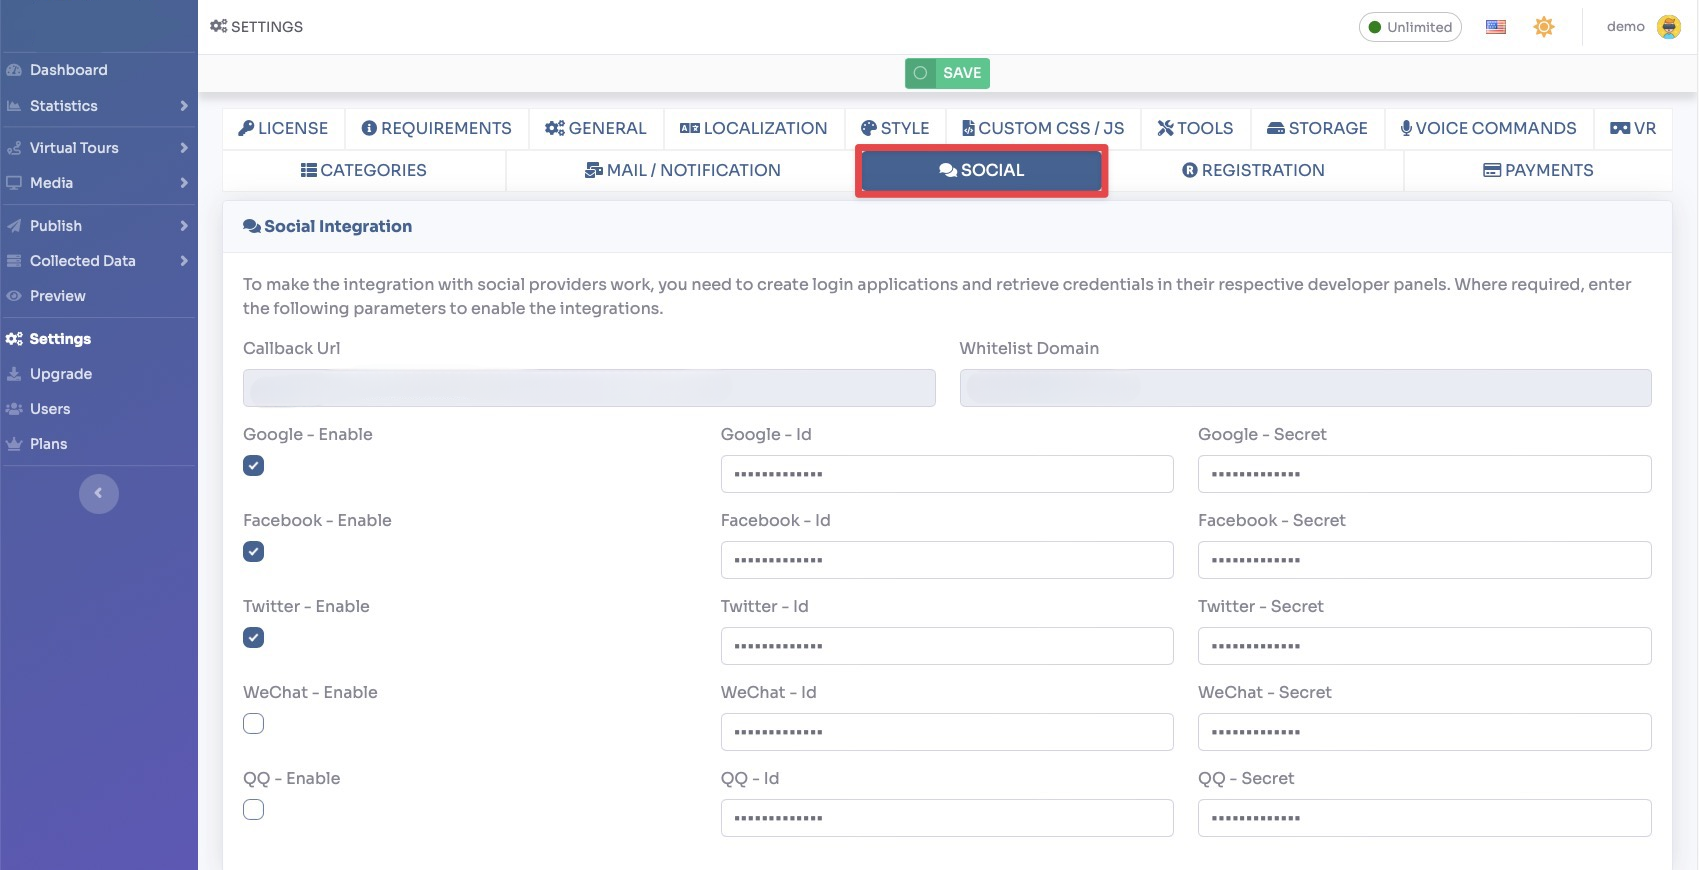Image resolution: width=1699 pixels, height=870 pixels.
Task: Expand the Collected Data submenu arrow
Action: pos(184,261)
